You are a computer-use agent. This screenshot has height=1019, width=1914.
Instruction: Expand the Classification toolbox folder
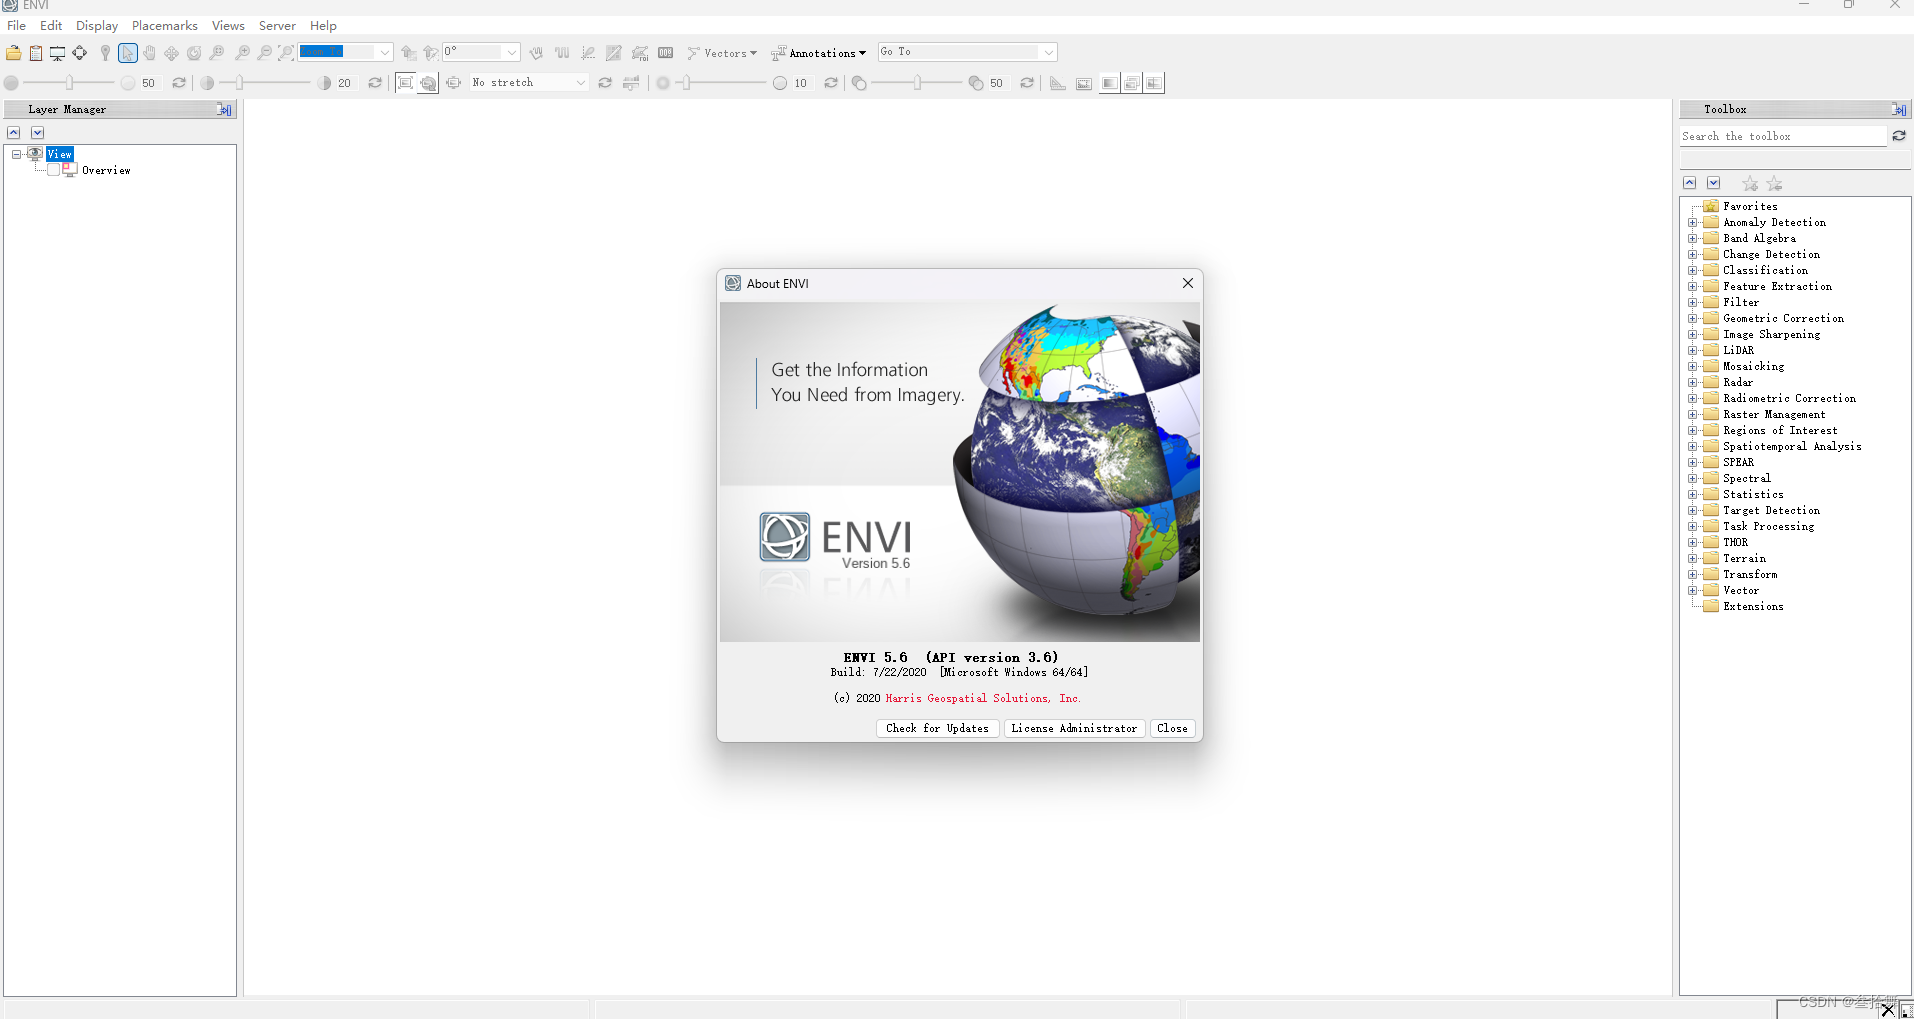[x=1693, y=270]
